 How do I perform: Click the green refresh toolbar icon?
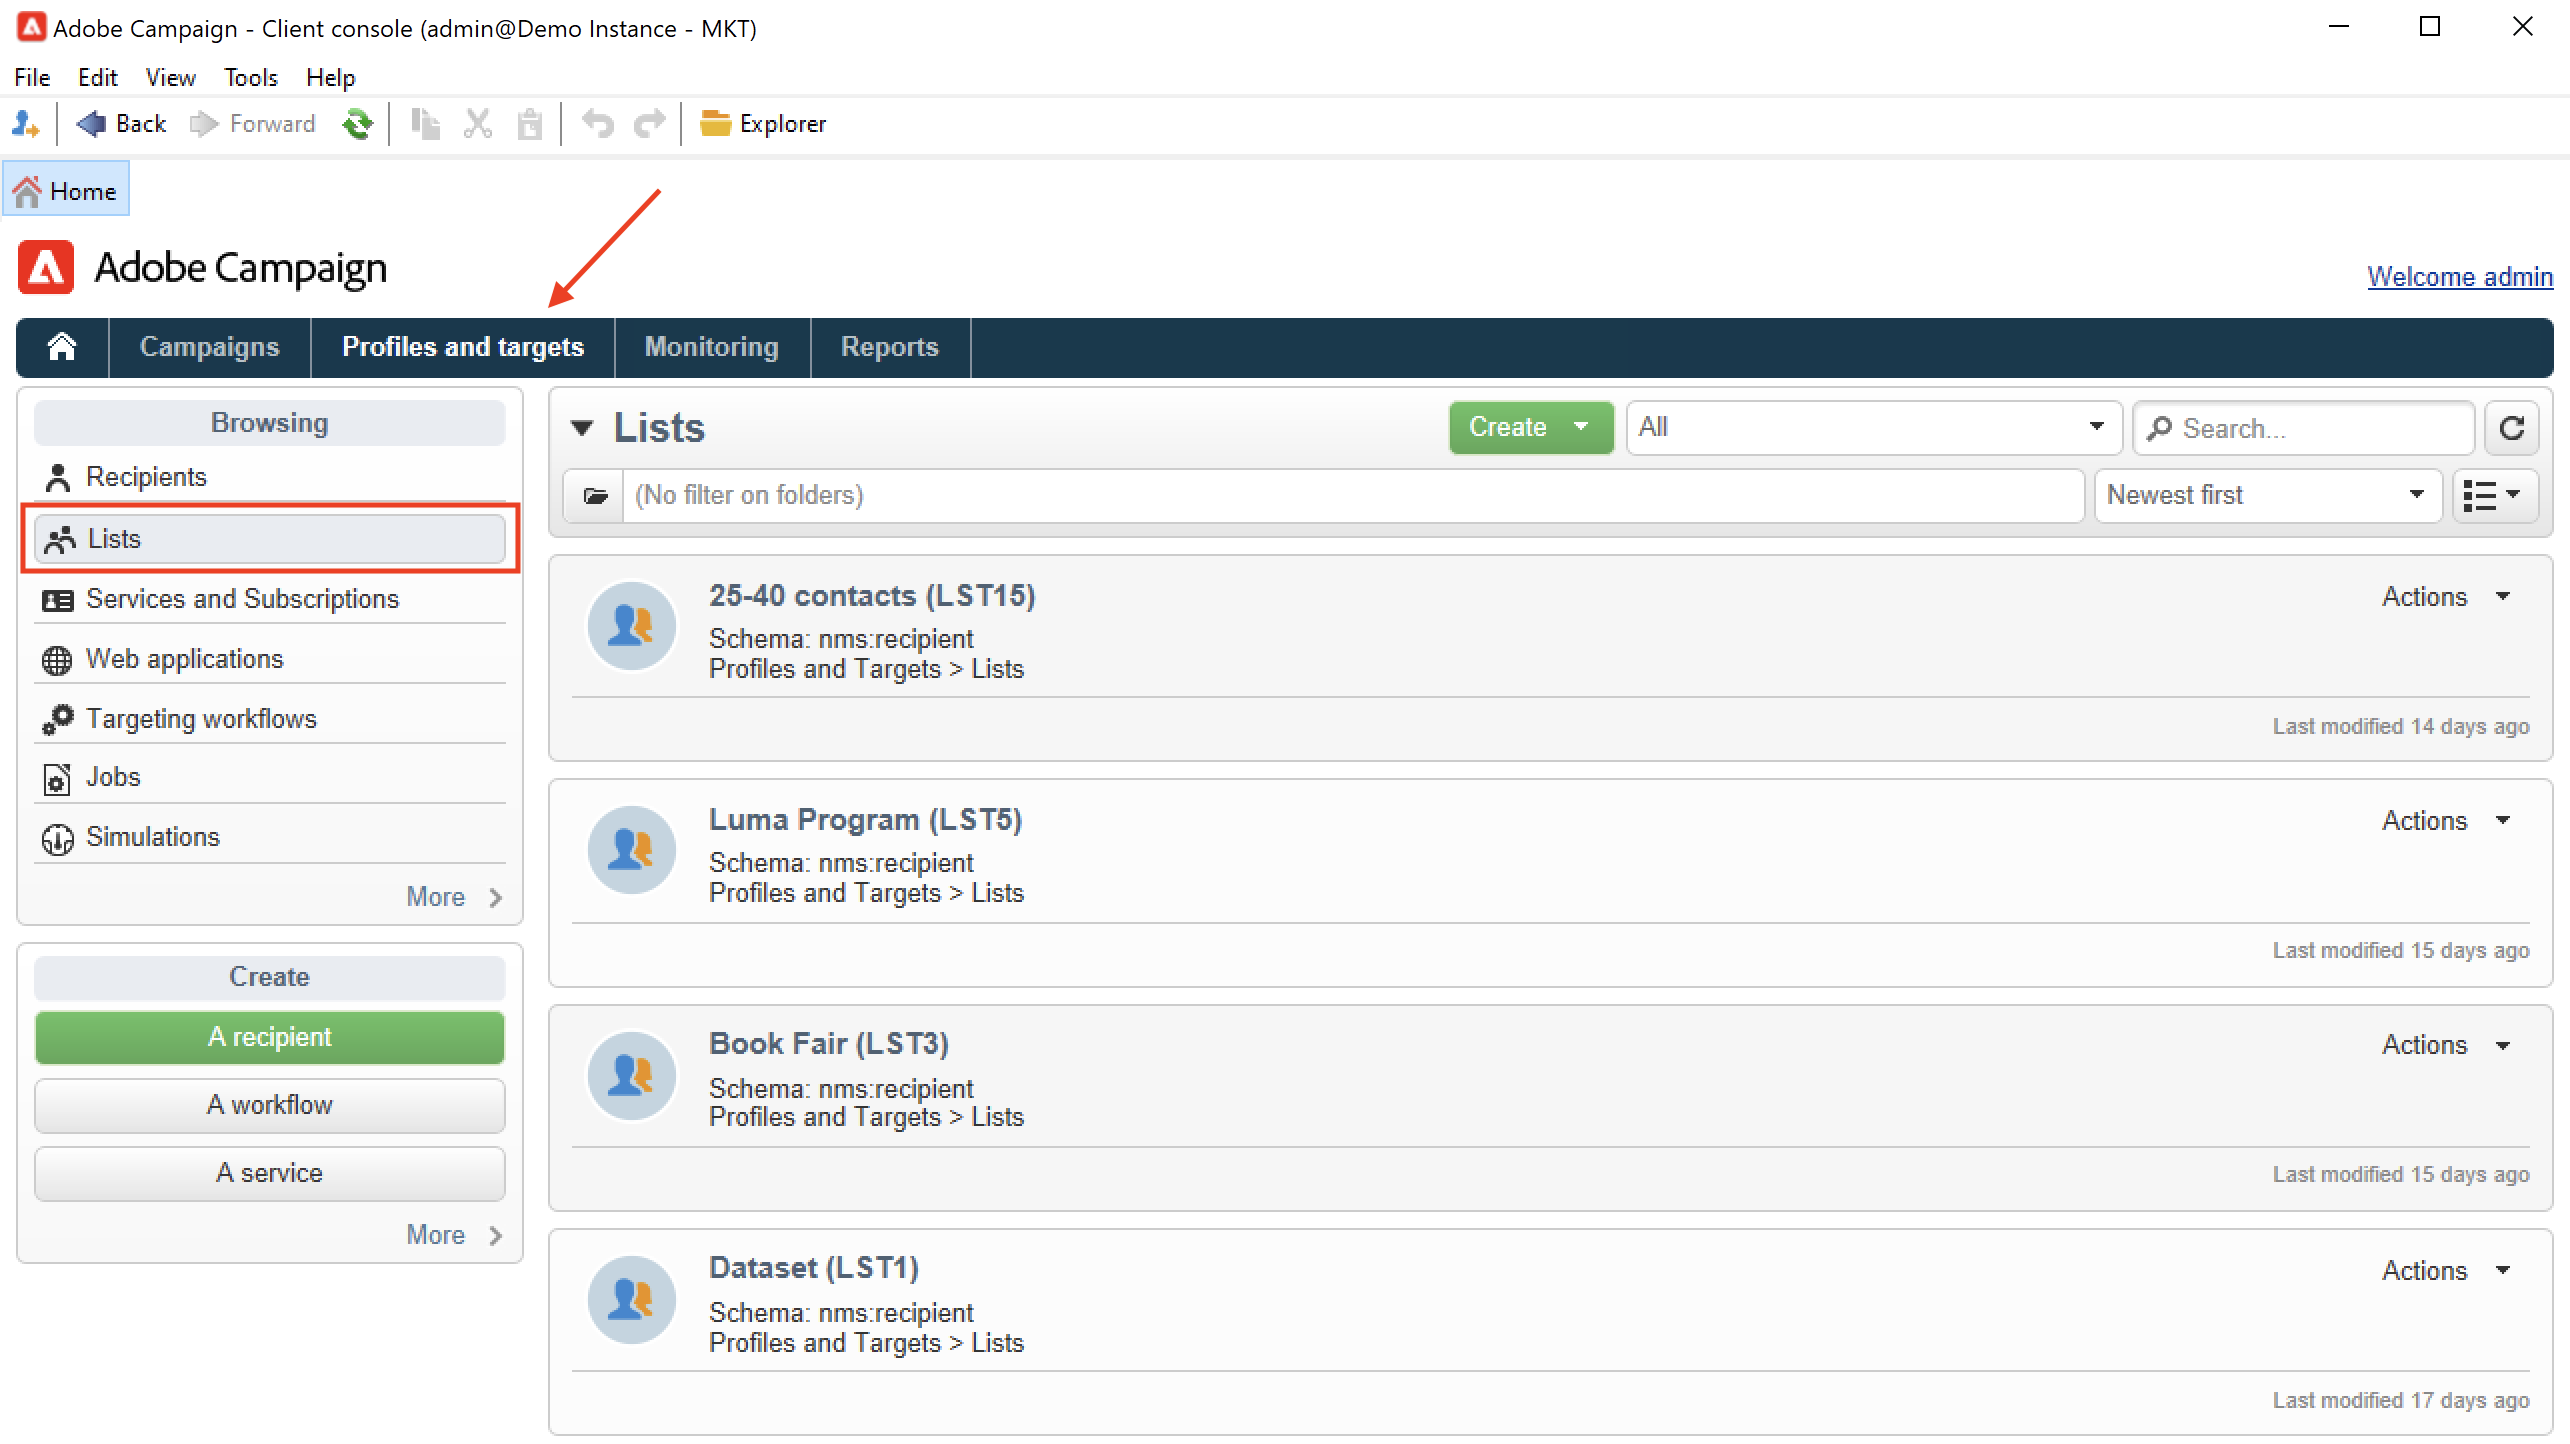357,124
